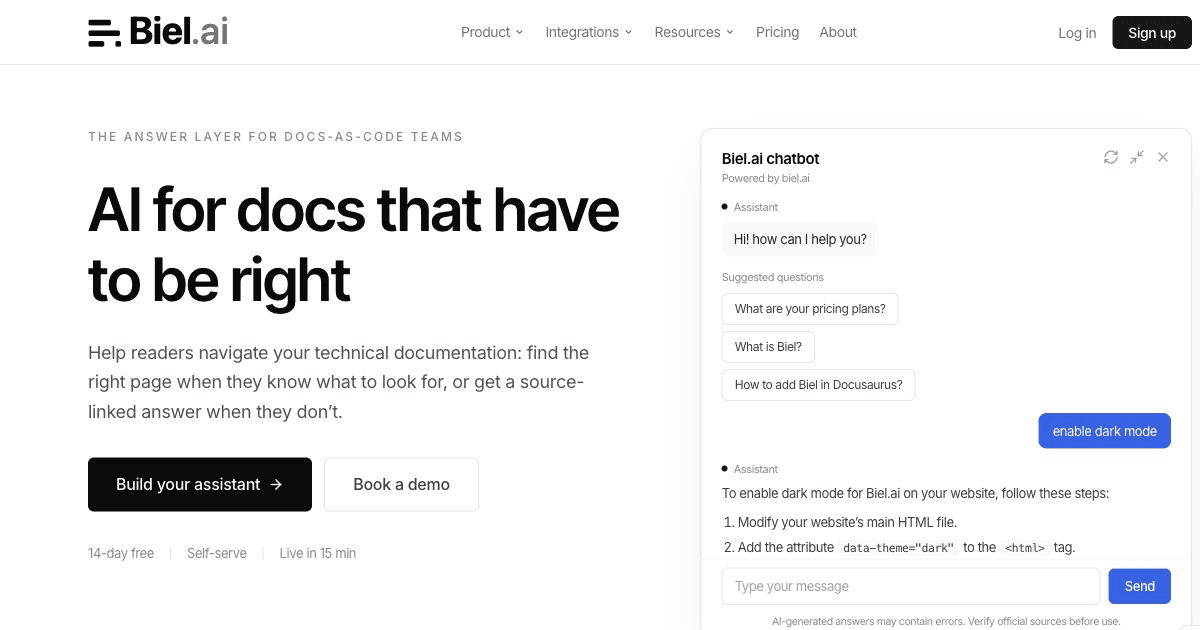The width and height of the screenshot is (1200, 630).
Task: Collapse the chatbot window using the minimize arrows
Action: (x=1137, y=157)
